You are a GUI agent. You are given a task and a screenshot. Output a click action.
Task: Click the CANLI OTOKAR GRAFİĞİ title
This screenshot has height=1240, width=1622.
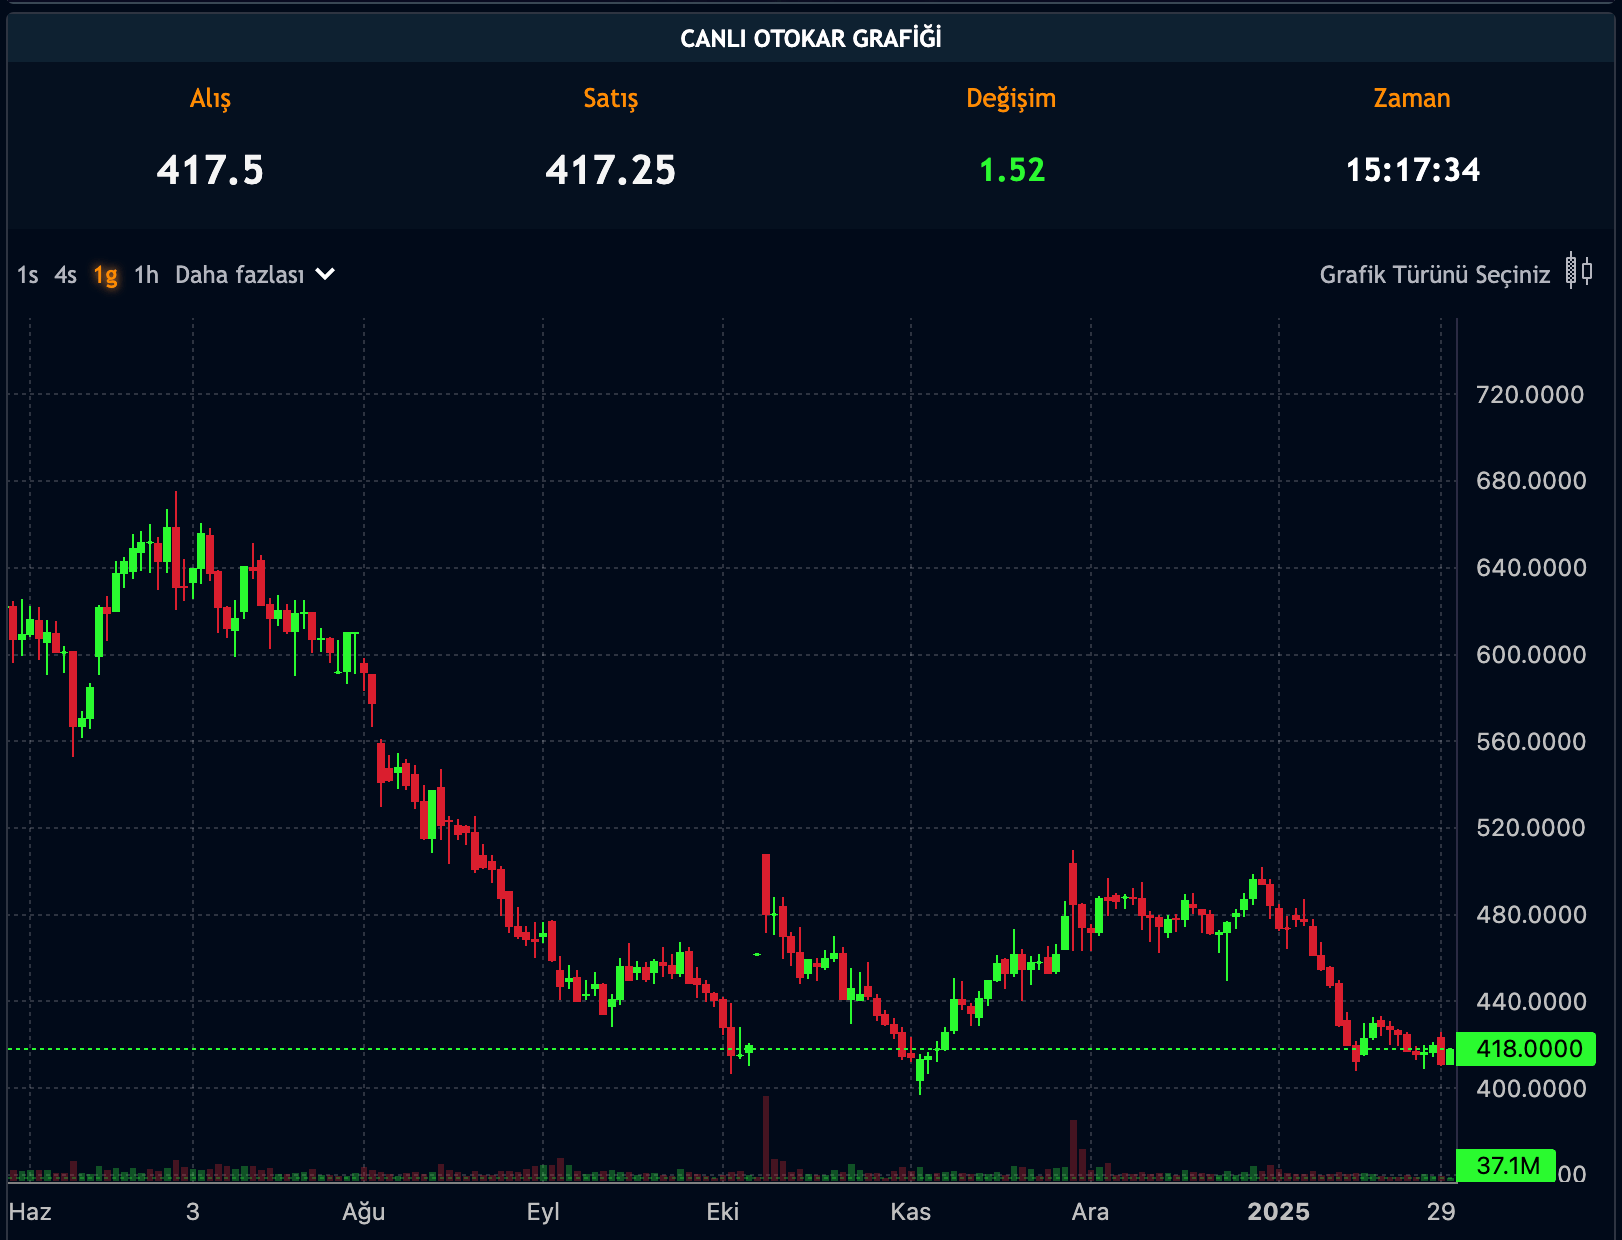pos(811,38)
